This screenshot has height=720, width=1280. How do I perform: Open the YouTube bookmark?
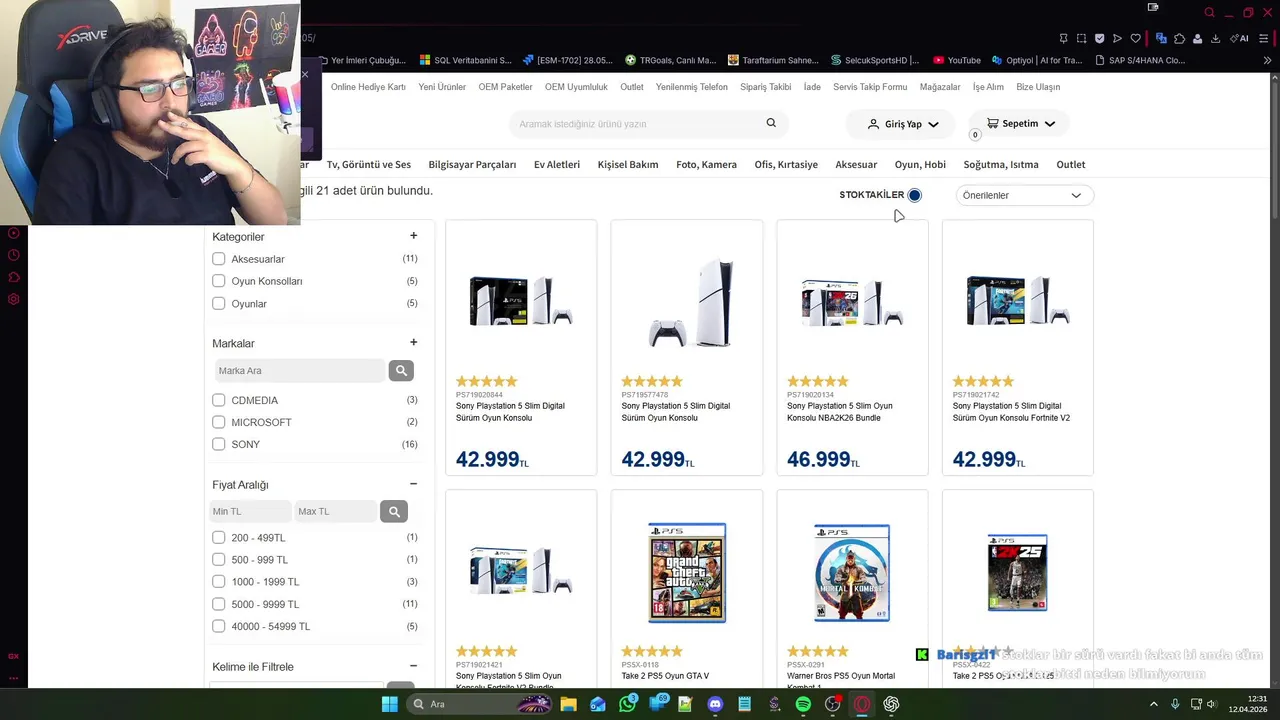pos(956,60)
